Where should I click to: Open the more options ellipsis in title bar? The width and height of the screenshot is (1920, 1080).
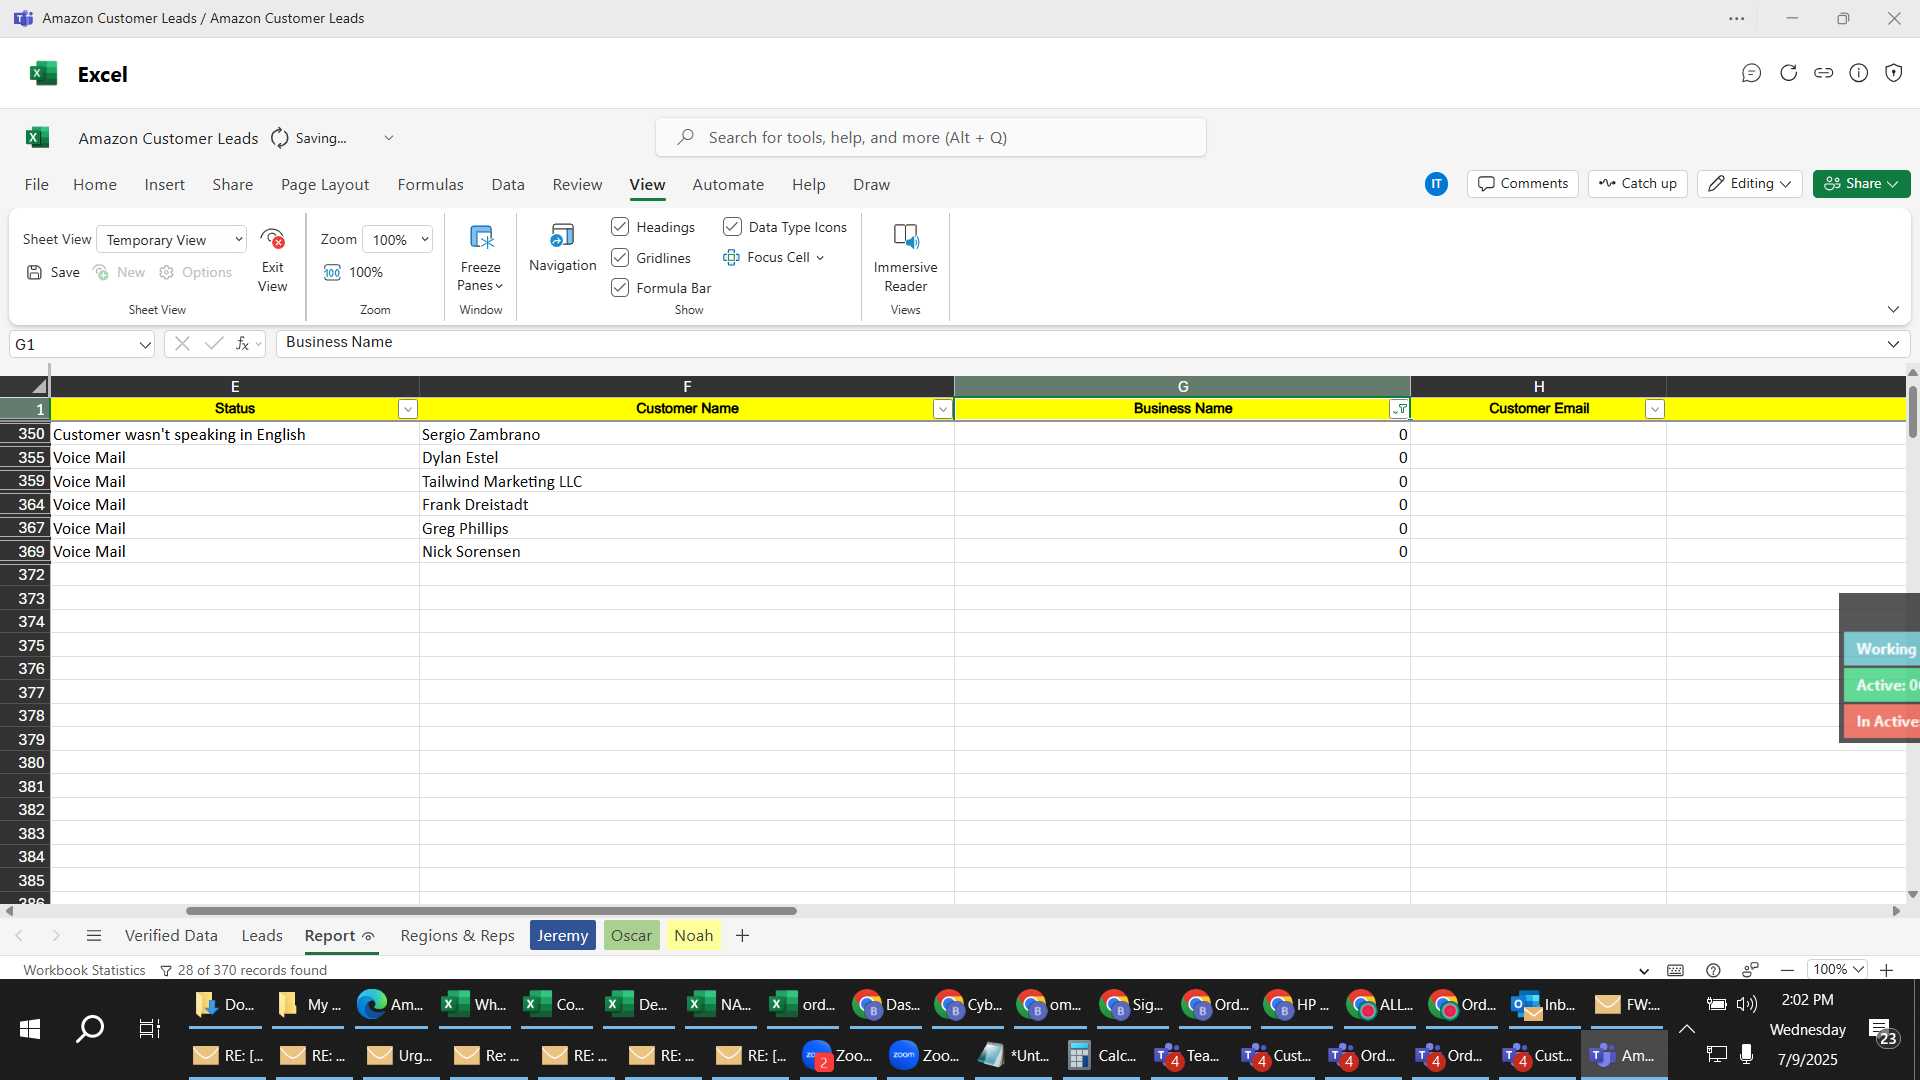[1737, 18]
